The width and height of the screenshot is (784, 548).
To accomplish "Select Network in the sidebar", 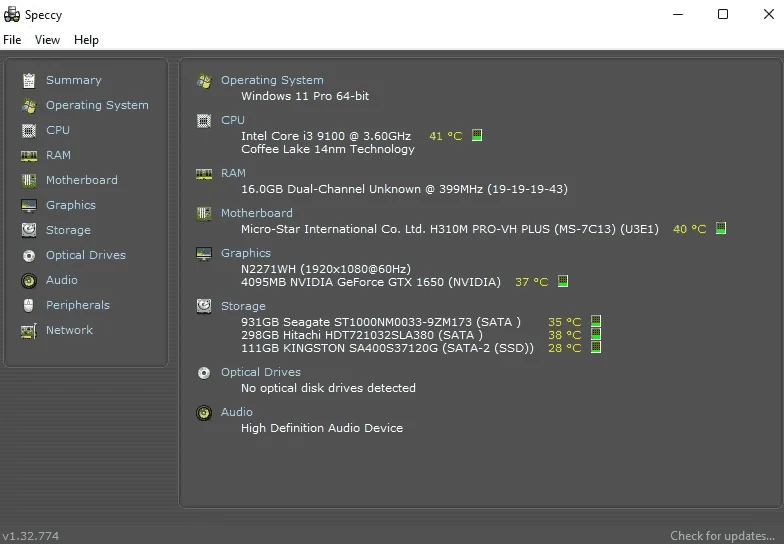I will [x=69, y=330].
